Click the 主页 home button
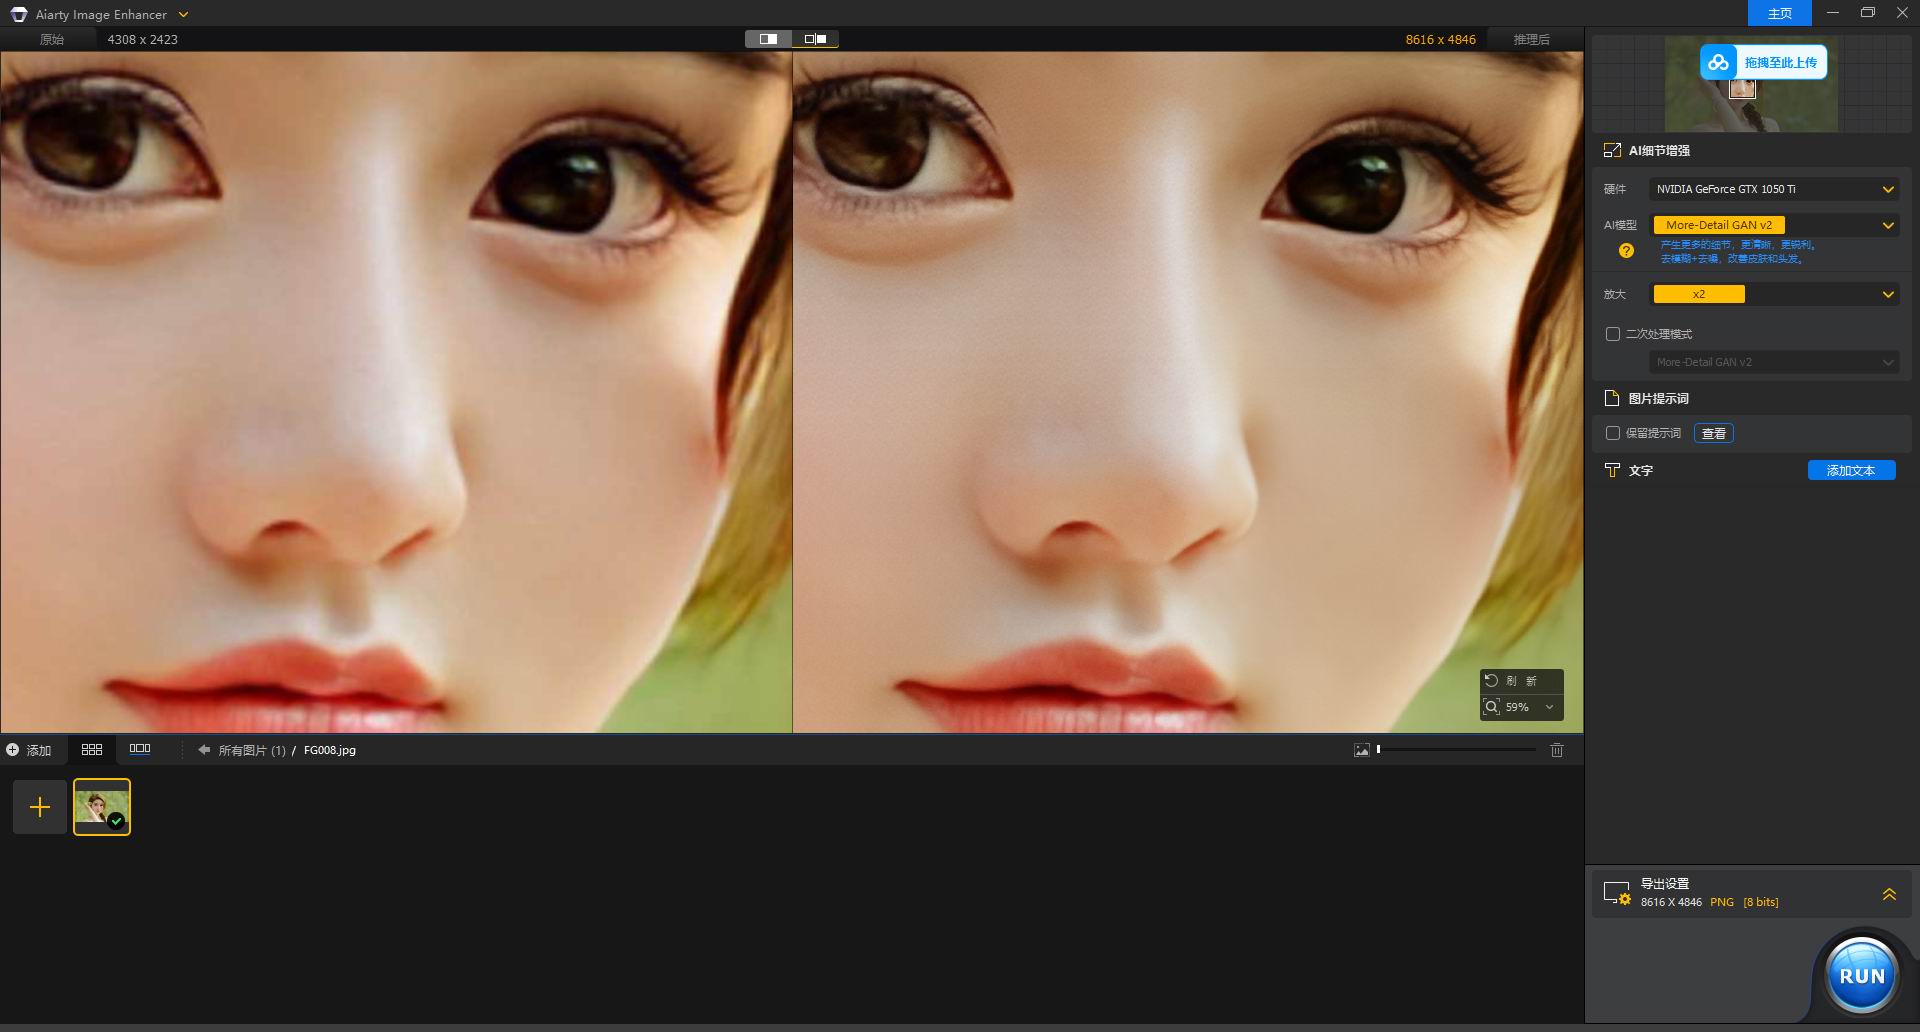 click(1780, 13)
